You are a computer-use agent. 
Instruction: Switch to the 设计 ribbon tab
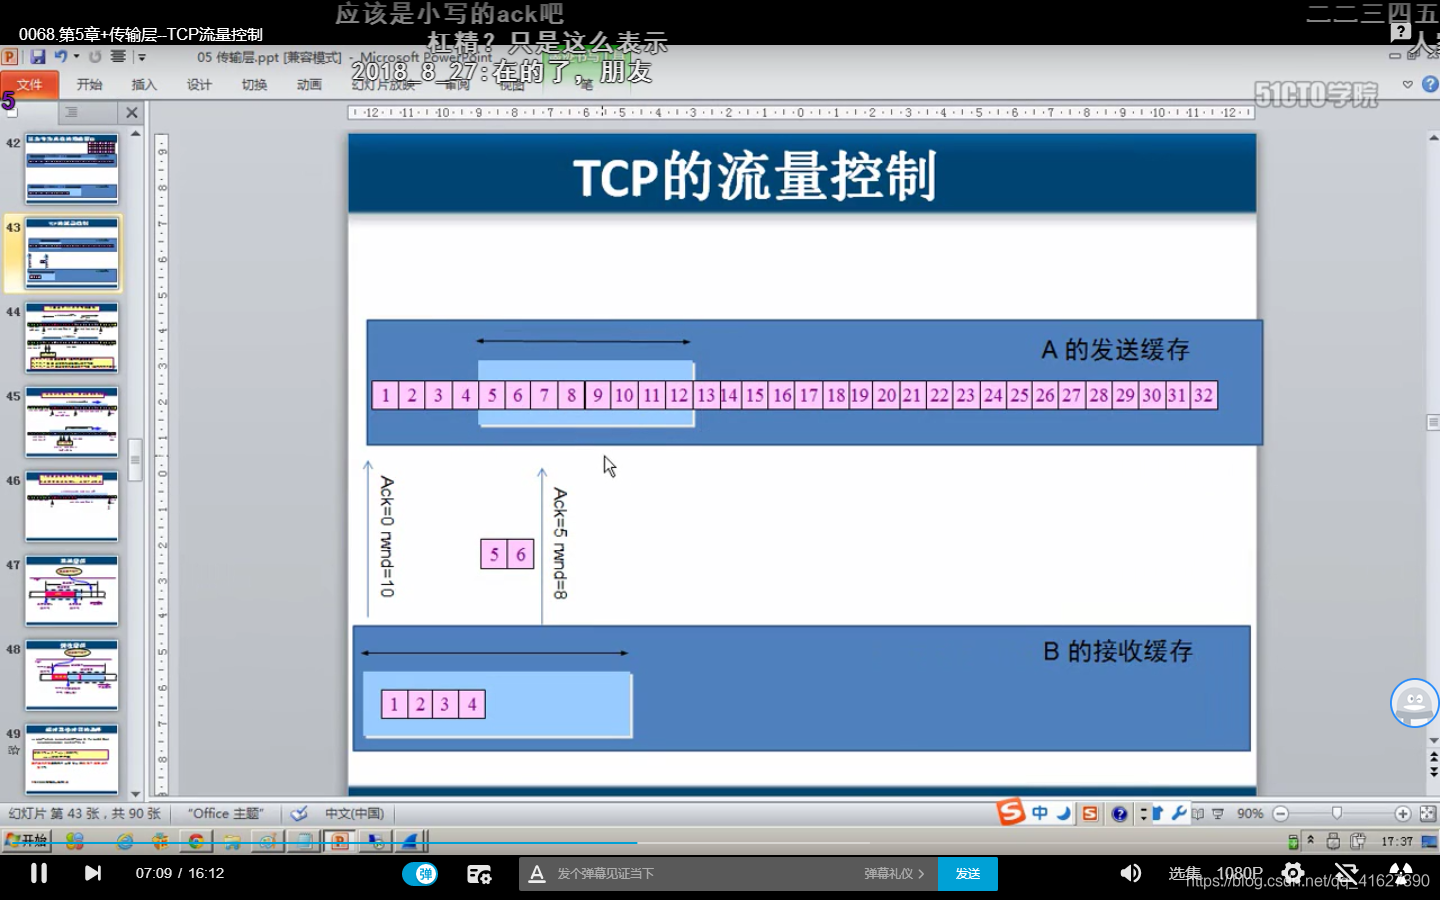coord(199,85)
